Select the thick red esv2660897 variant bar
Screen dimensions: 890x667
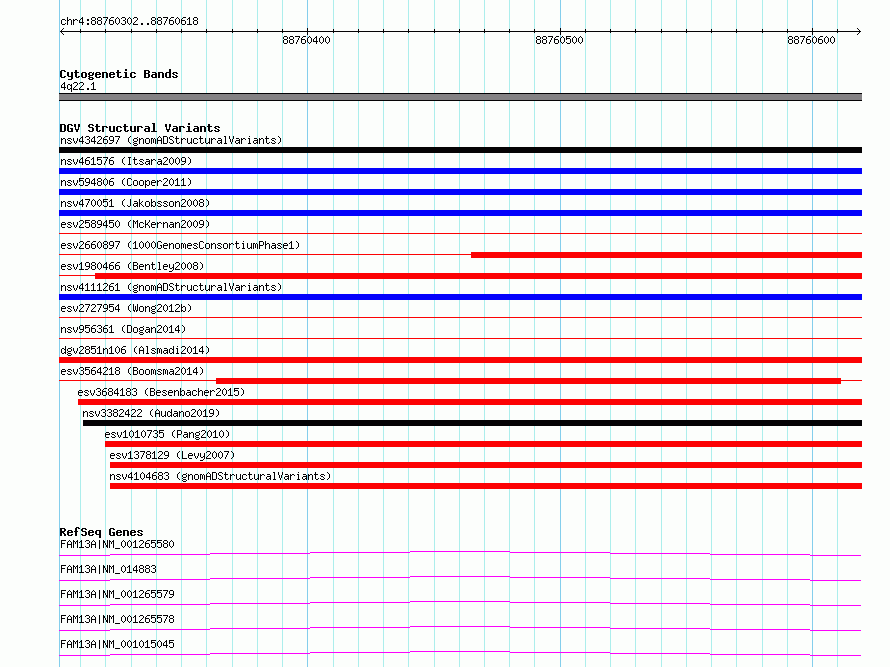(x=666, y=255)
